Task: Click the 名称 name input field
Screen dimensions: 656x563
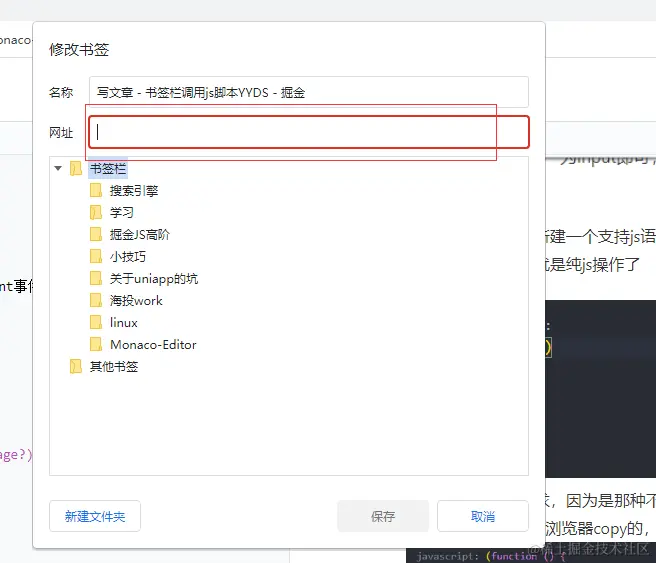Action: pyautogui.click(x=309, y=92)
